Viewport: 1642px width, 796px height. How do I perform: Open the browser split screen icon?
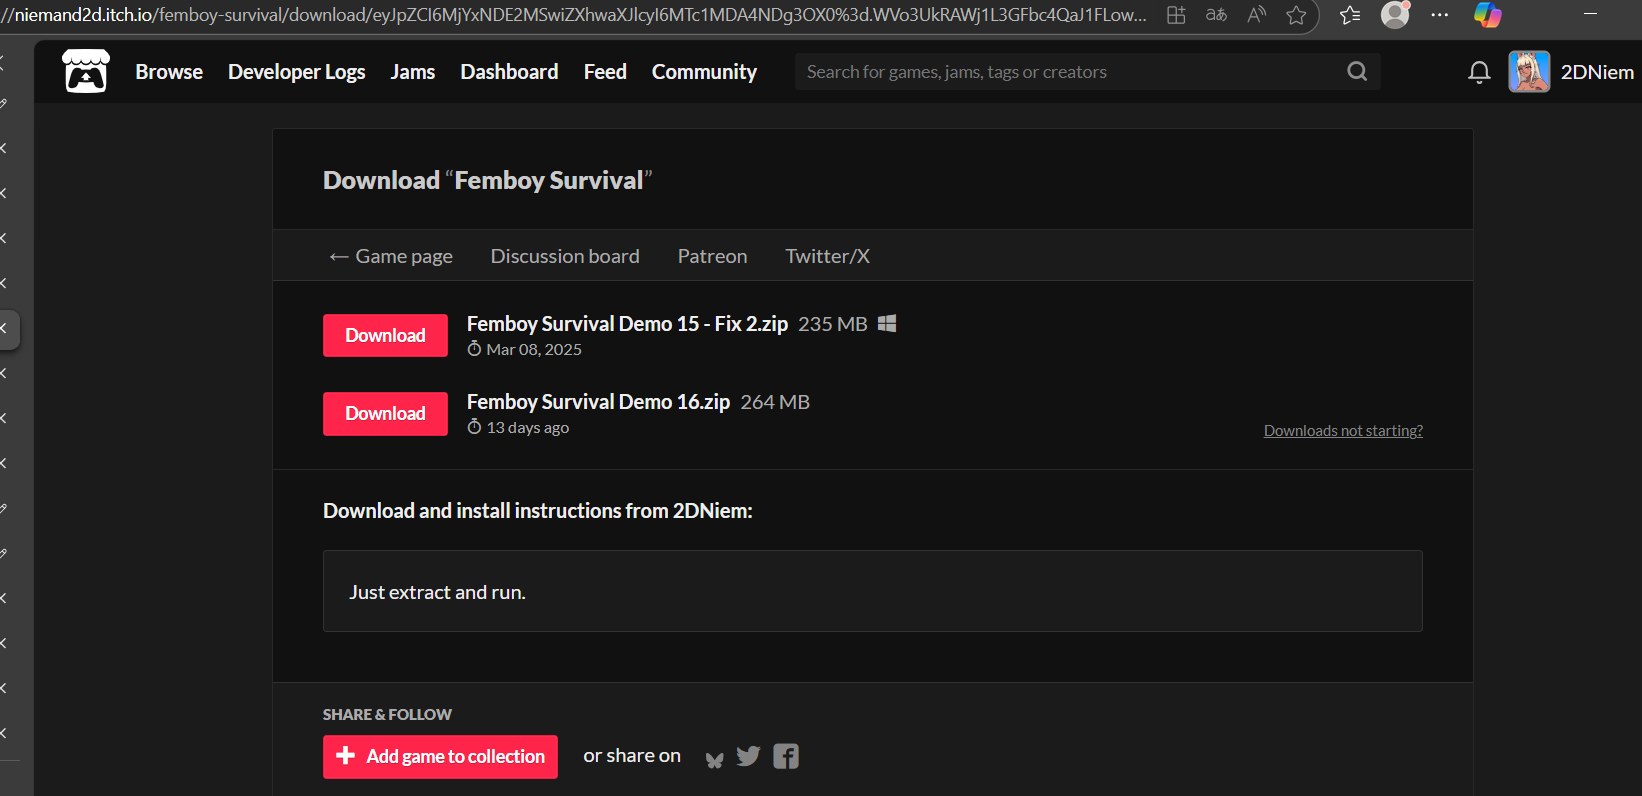coord(1176,15)
